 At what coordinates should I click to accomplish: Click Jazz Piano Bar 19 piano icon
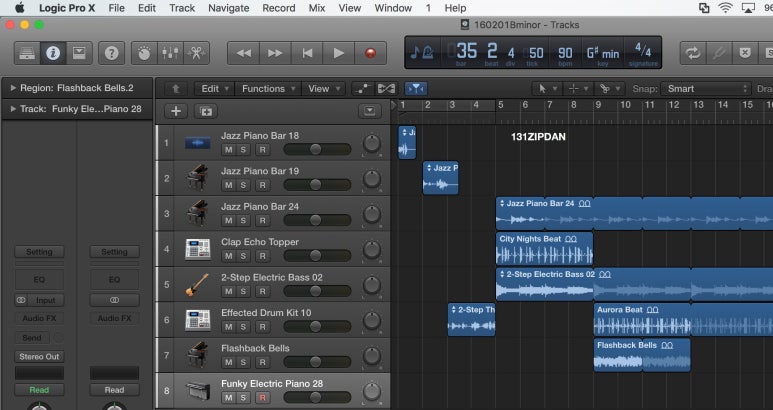click(x=198, y=178)
